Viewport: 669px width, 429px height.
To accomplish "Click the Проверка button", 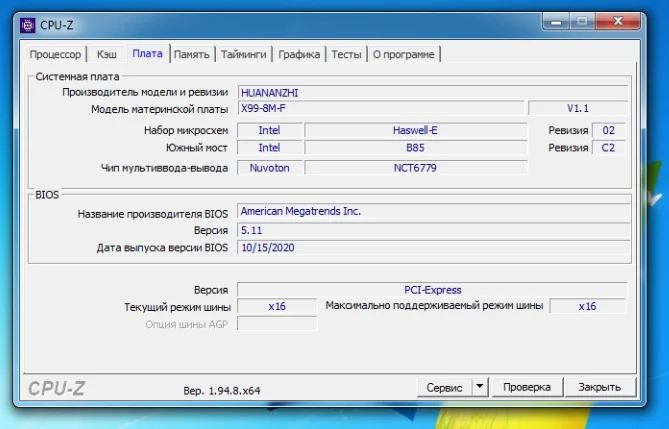I will coord(527,387).
